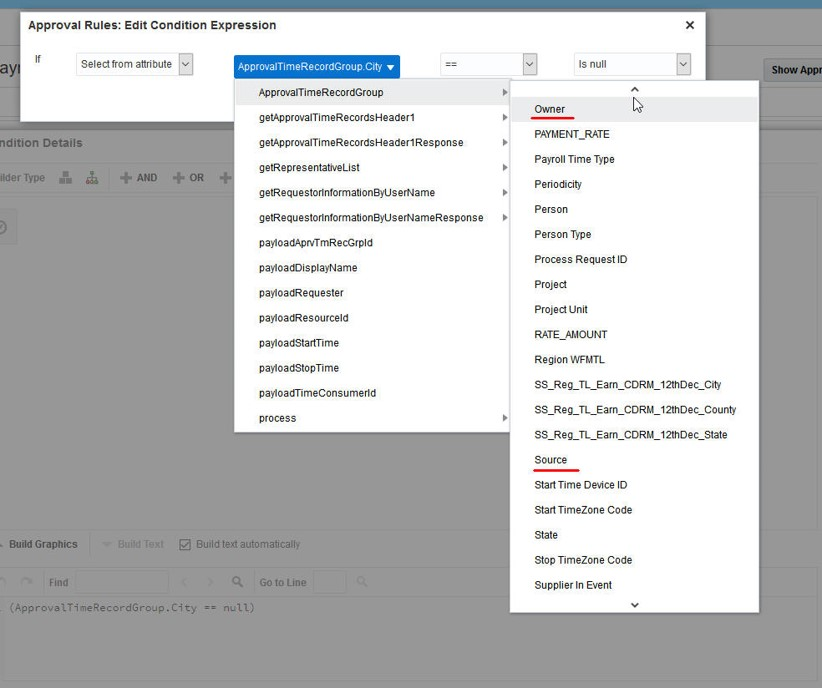Screen dimensions: 822x688
Task: Click the previous match arrow
Action: 185,582
